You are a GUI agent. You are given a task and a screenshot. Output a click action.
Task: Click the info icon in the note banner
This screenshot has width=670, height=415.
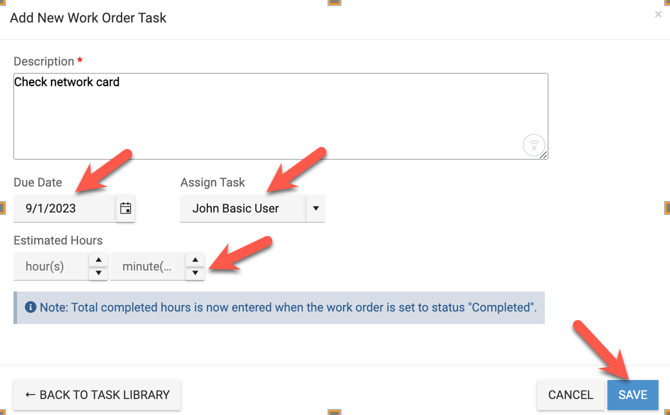point(30,308)
